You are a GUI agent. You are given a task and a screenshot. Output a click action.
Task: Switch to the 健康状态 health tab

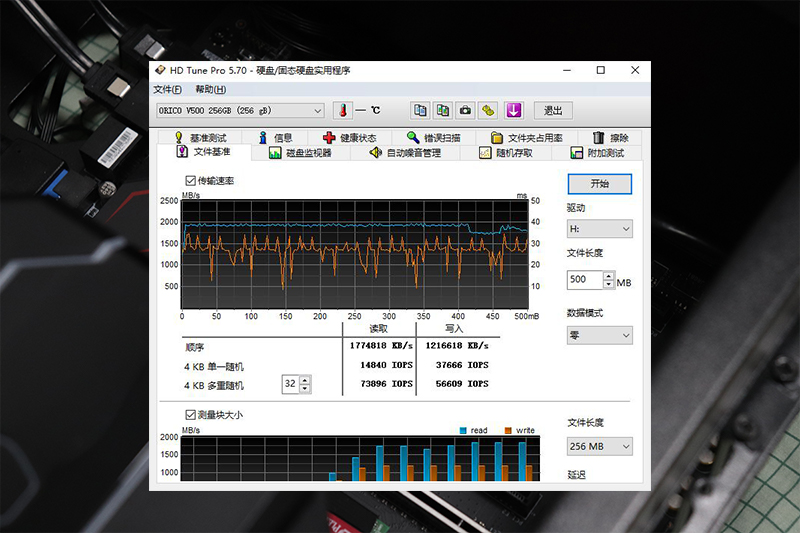coord(350,138)
